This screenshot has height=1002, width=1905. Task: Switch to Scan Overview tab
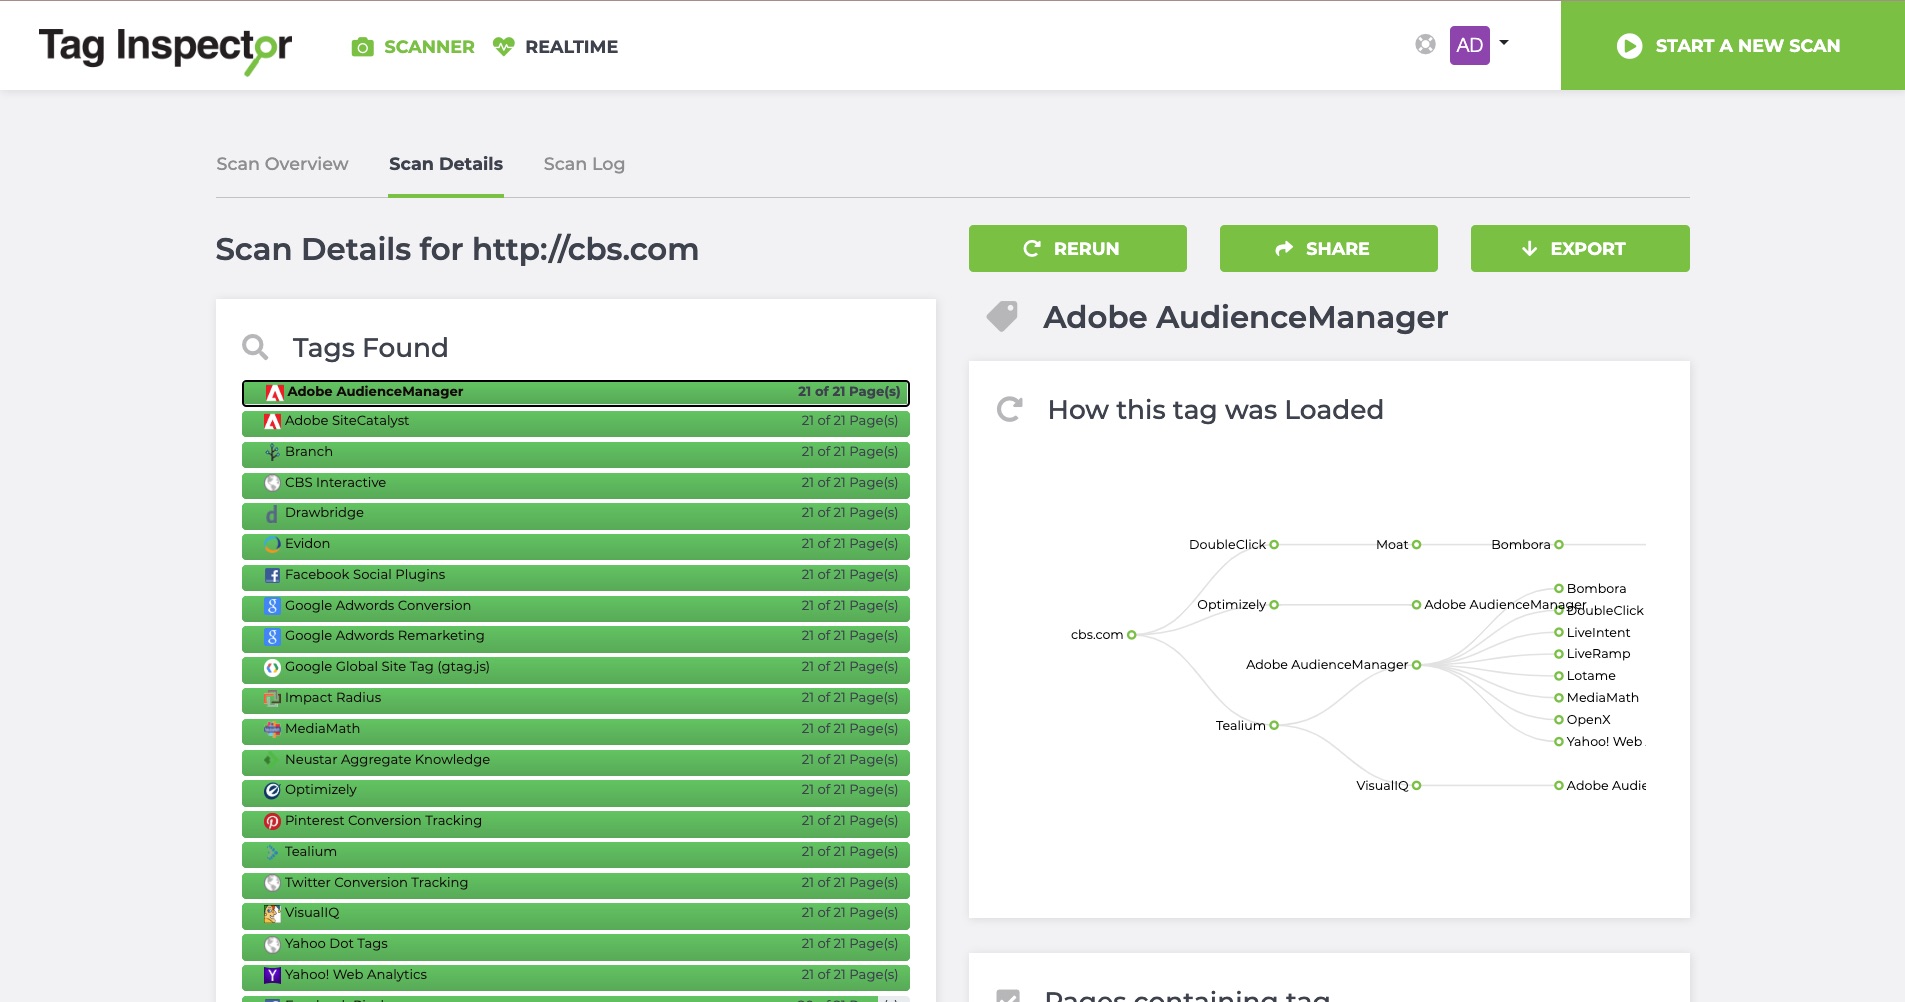pos(282,164)
